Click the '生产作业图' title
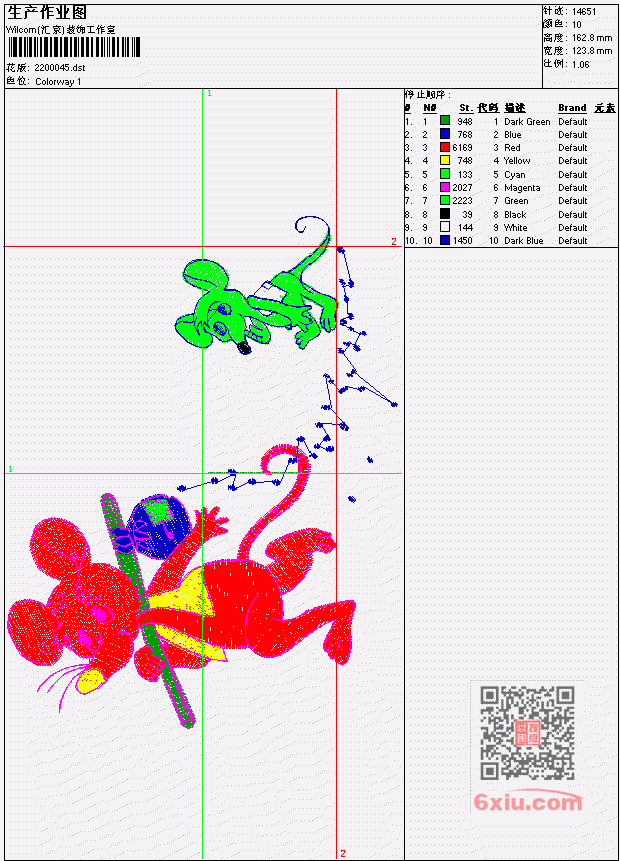Screen dimensions: 620x861 coord(47,13)
